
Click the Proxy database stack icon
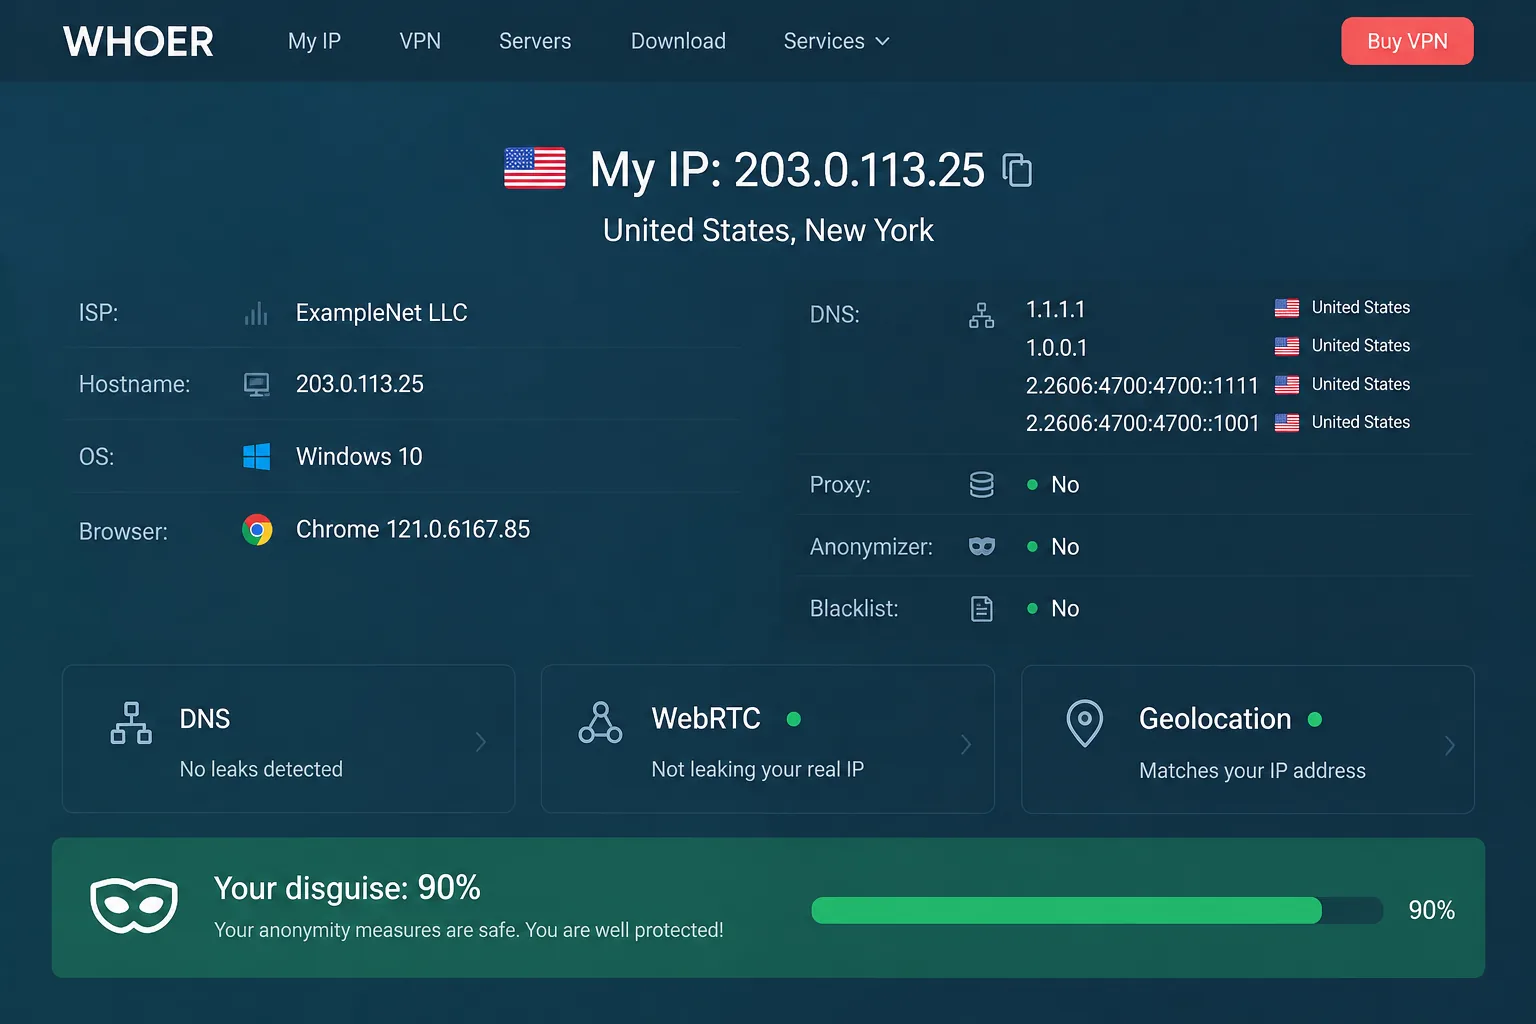pyautogui.click(x=982, y=485)
